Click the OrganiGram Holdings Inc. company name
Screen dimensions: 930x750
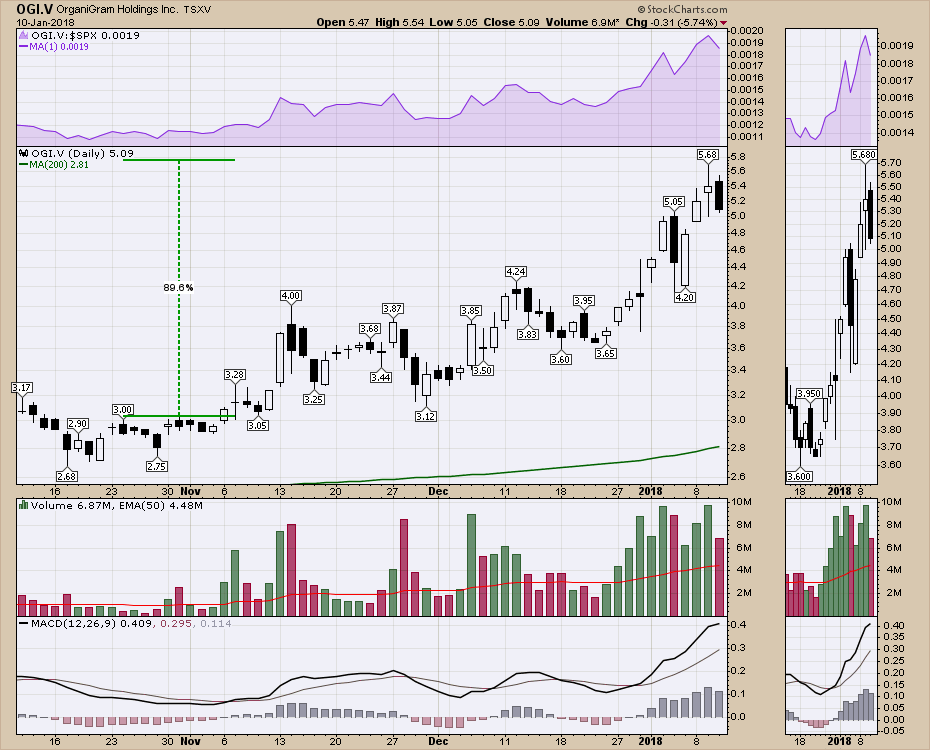(117, 9)
